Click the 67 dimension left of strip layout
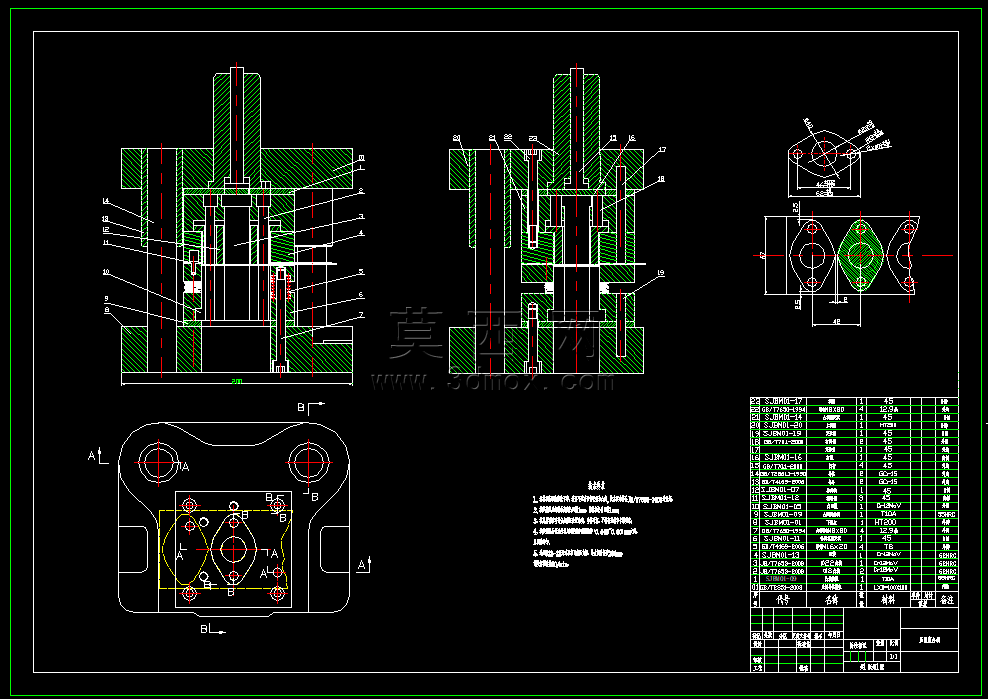Image resolution: width=988 pixels, height=699 pixels. click(x=762, y=255)
